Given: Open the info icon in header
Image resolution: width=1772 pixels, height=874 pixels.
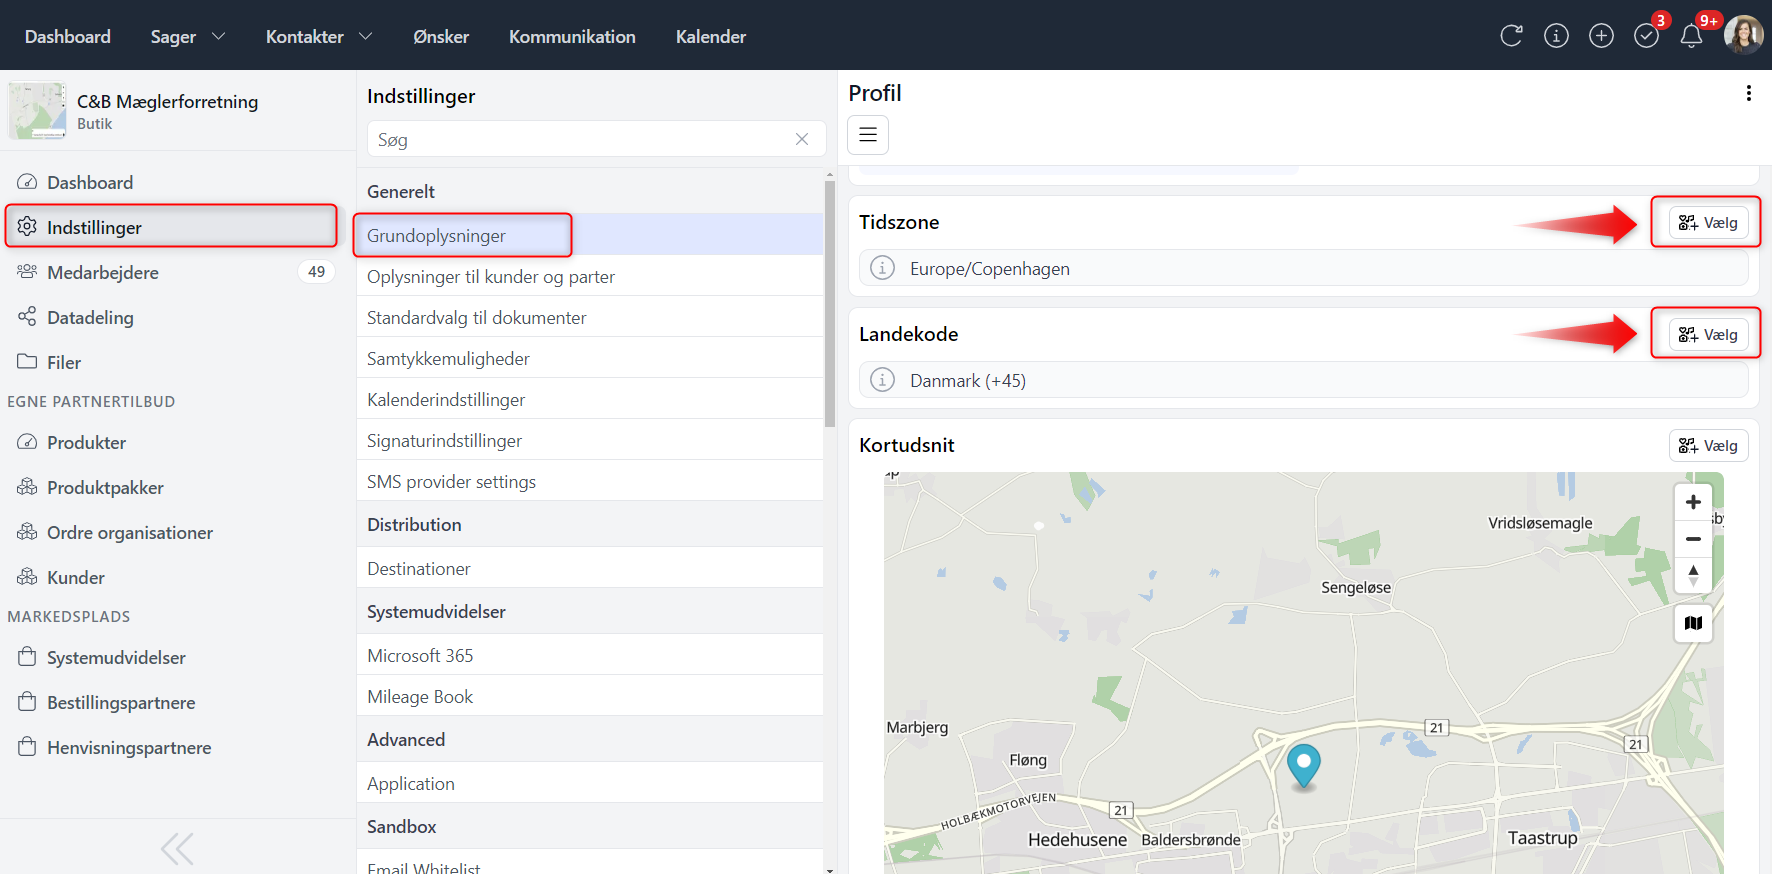Looking at the screenshot, I should (x=1556, y=36).
